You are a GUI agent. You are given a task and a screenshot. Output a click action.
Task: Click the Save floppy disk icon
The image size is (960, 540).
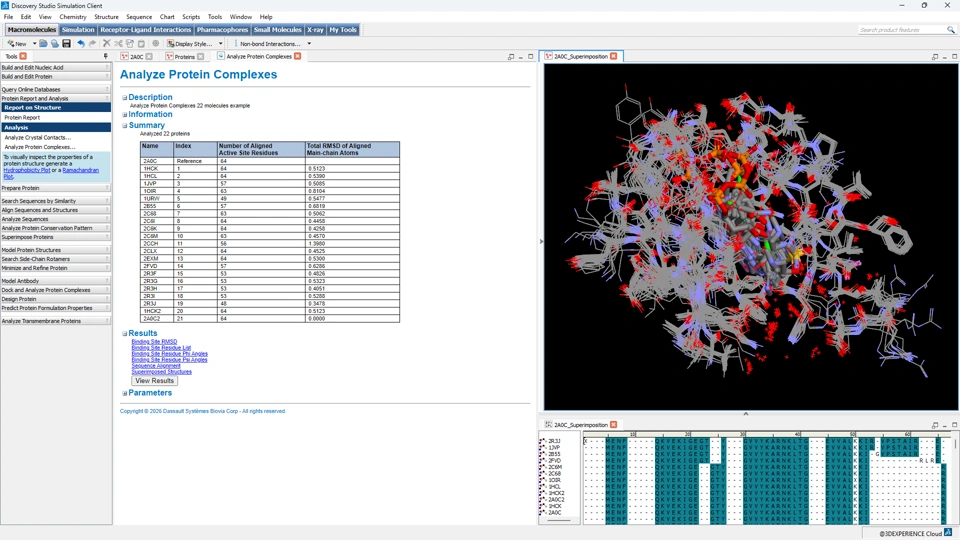coord(66,43)
